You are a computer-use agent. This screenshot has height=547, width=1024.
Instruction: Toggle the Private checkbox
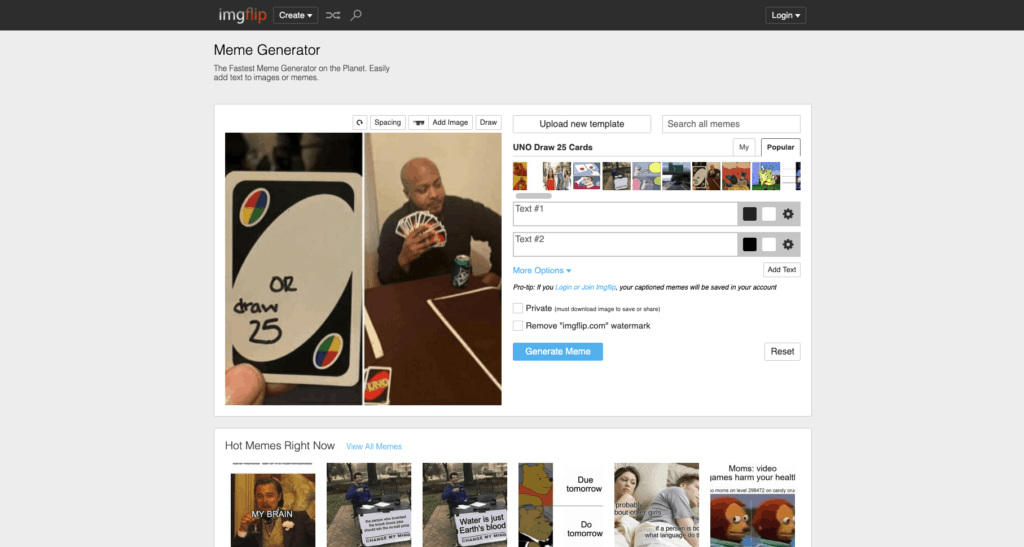518,308
